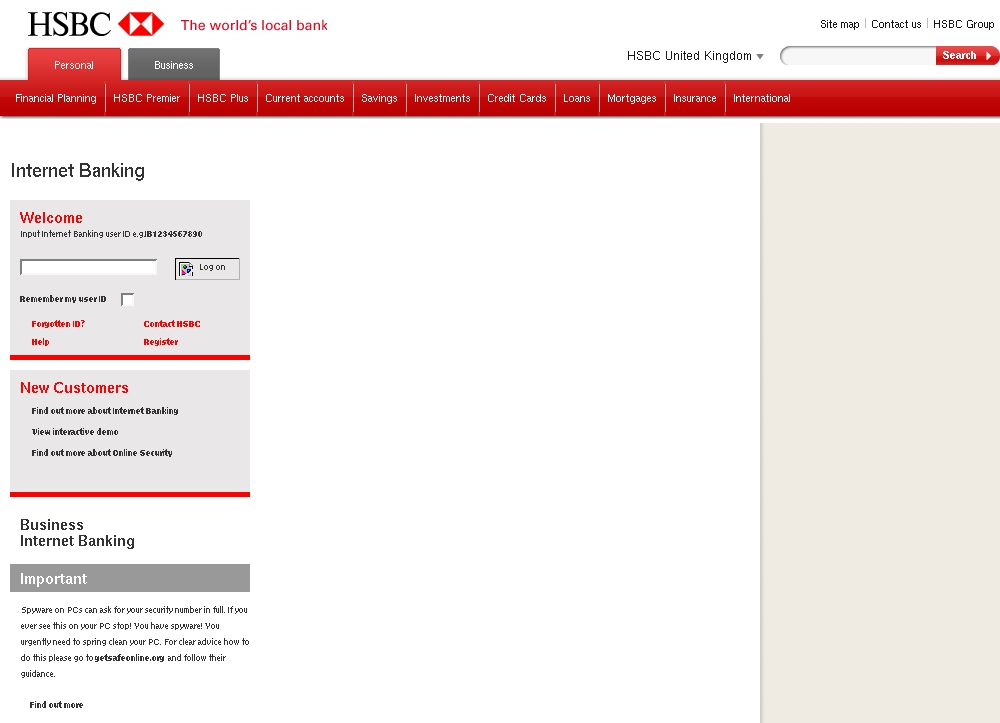This screenshot has width=1000, height=723.
Task: Click the HSBC Group link
Action: (963, 24)
